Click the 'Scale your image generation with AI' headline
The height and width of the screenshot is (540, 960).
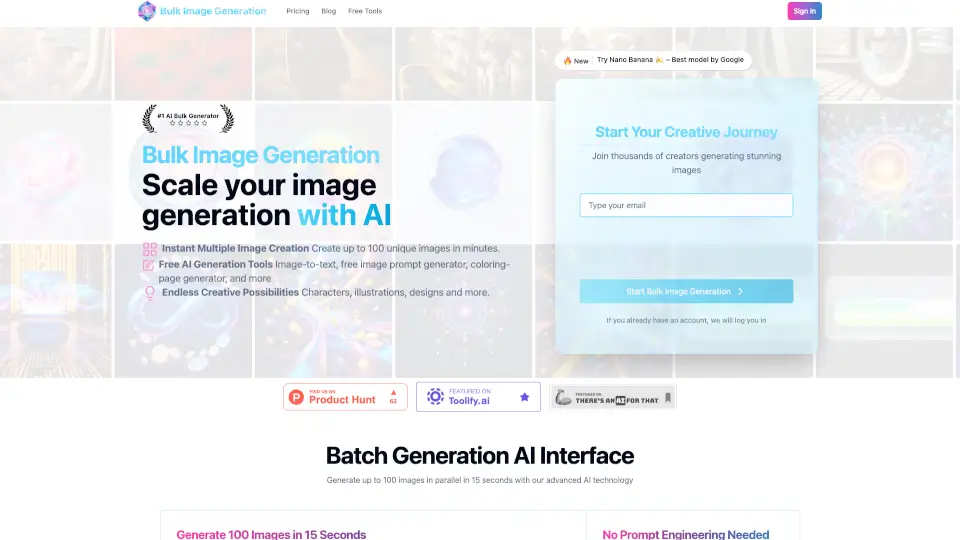tap(266, 200)
